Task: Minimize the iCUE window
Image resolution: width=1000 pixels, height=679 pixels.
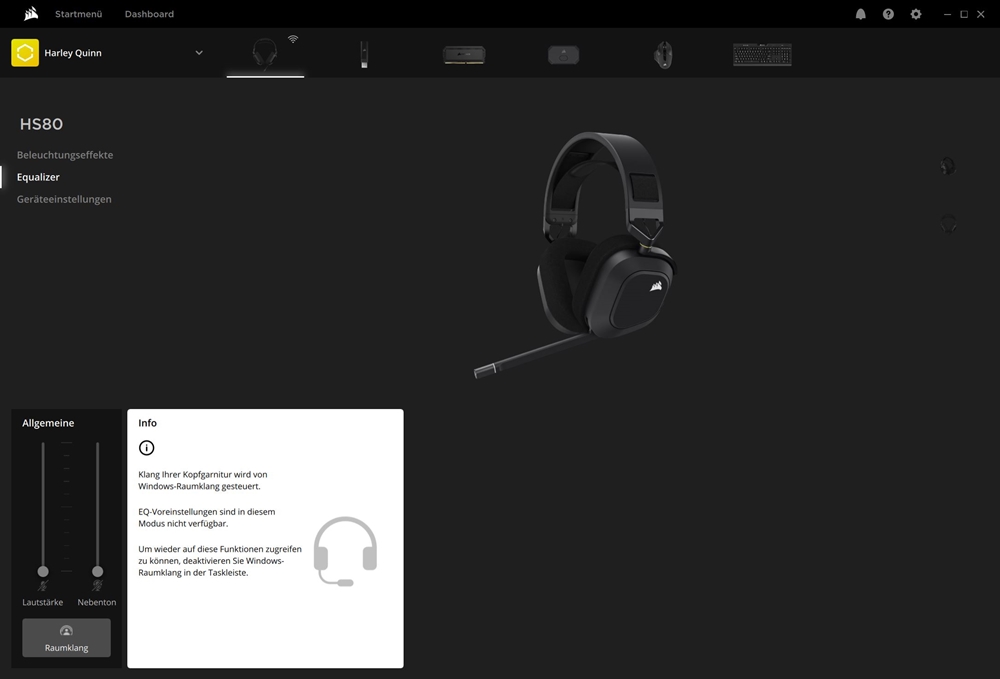Action: [x=947, y=14]
